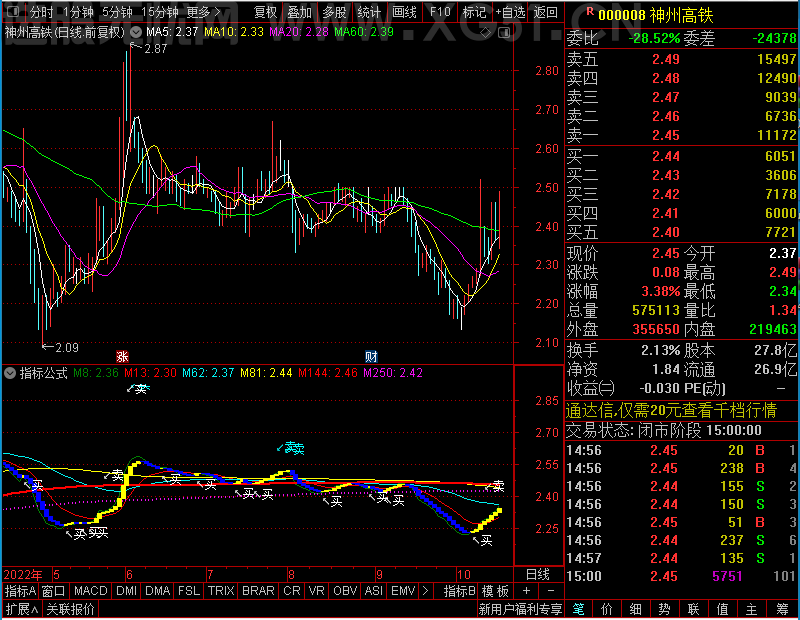Click the blue 财 marker on chart

tap(371, 356)
